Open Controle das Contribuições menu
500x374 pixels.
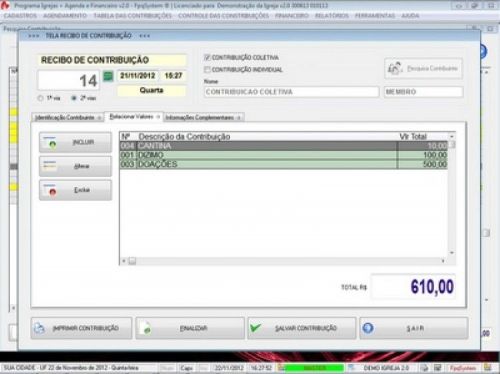click(x=223, y=16)
